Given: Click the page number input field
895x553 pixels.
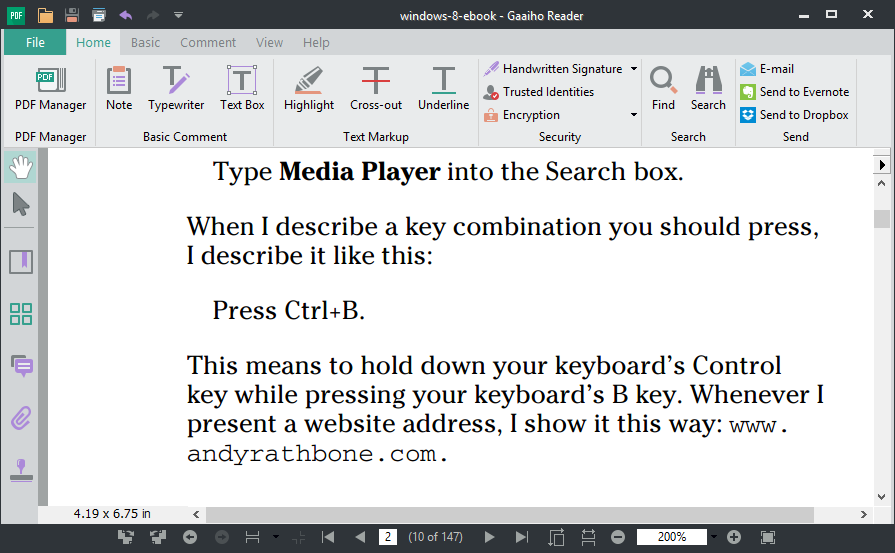Looking at the screenshot, I should coord(387,537).
